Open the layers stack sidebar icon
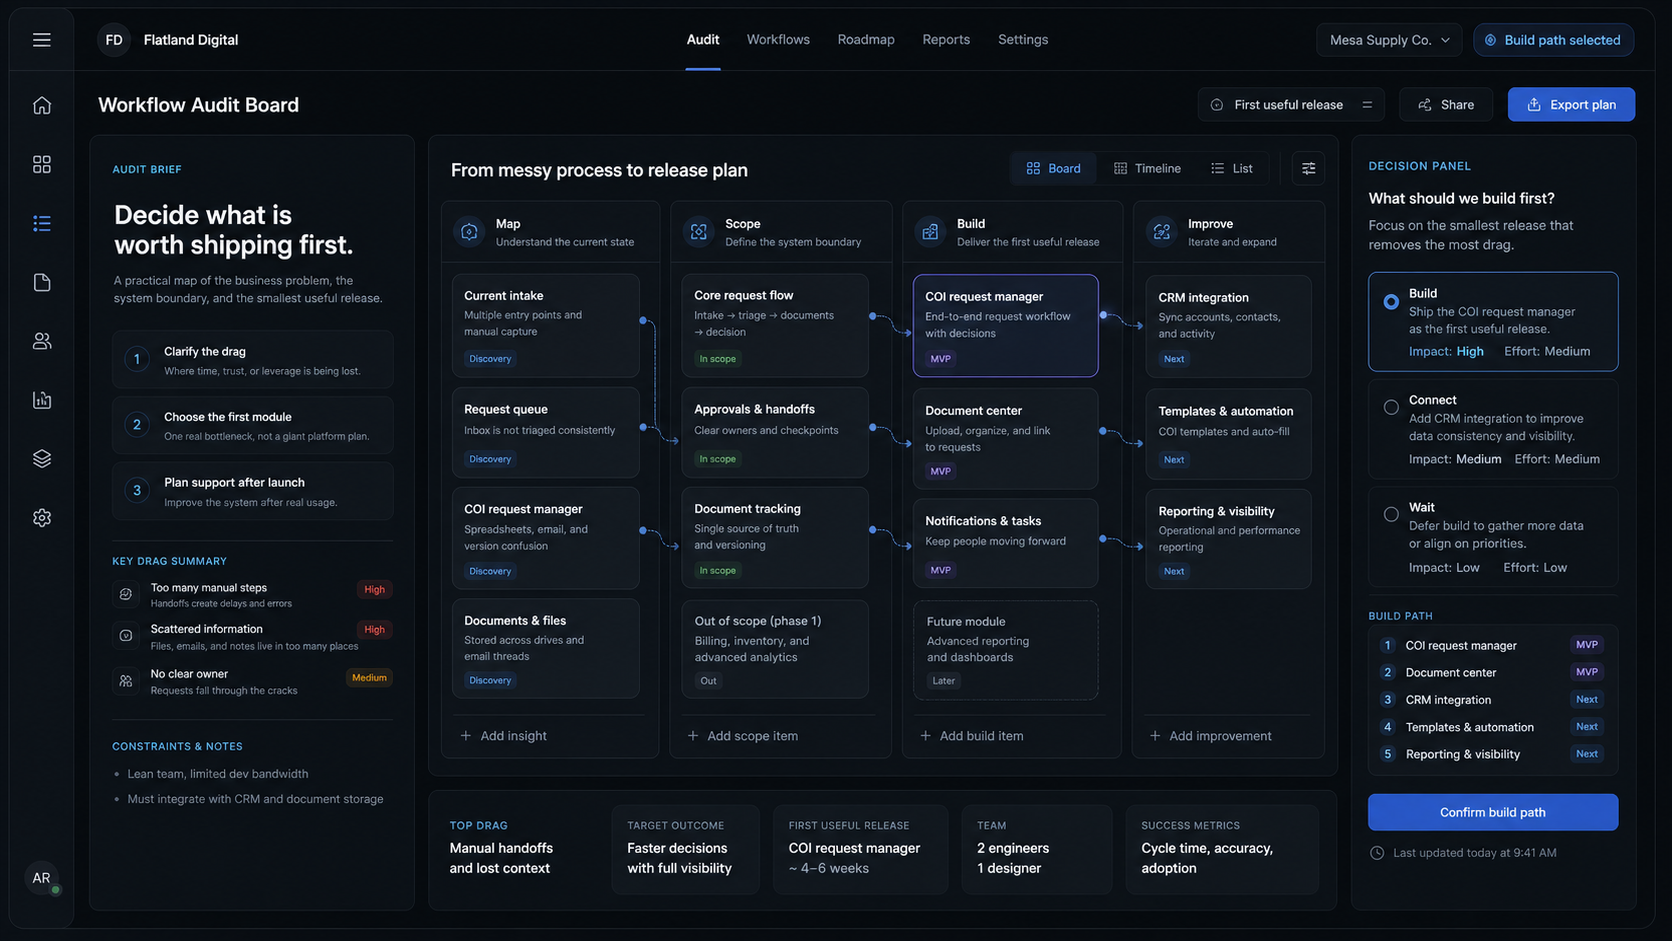The width and height of the screenshot is (1672, 941). point(41,459)
